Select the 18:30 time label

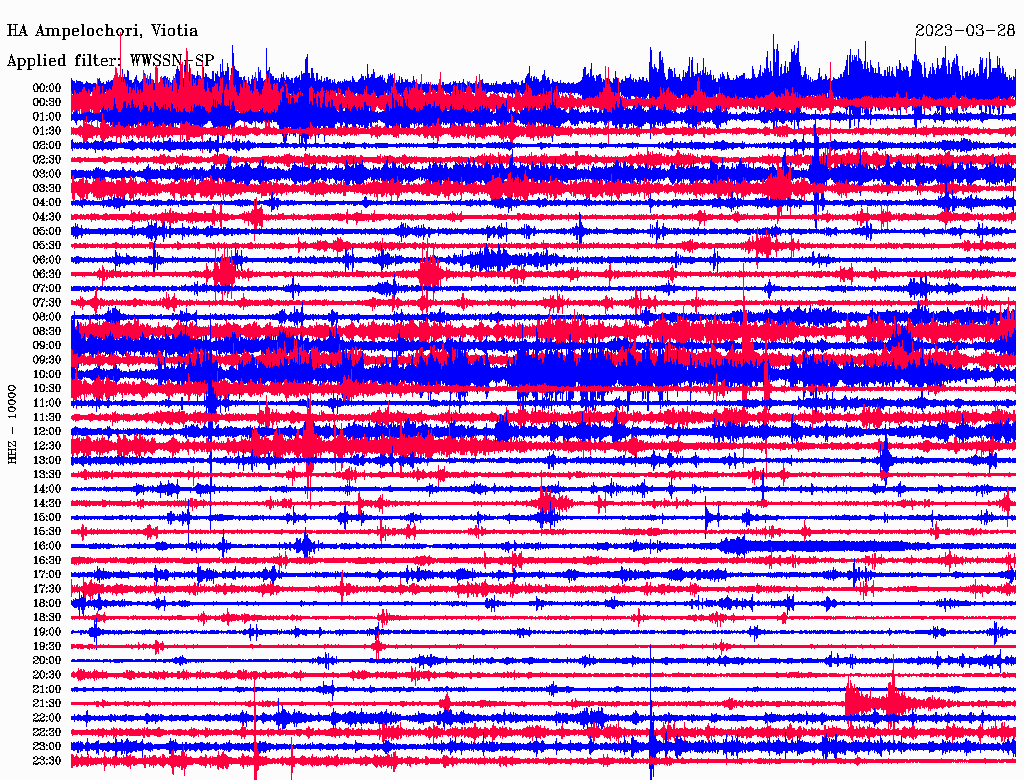point(47,617)
